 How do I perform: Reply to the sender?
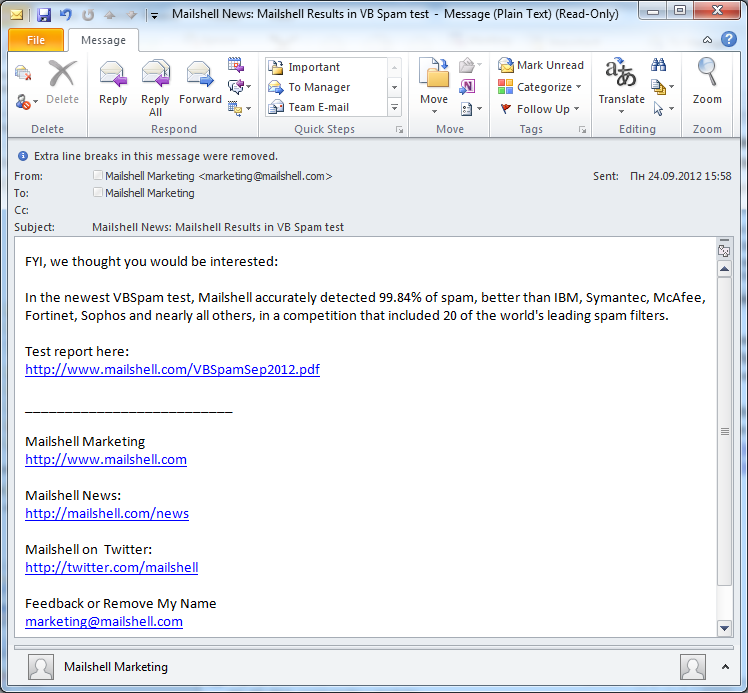pos(113,83)
